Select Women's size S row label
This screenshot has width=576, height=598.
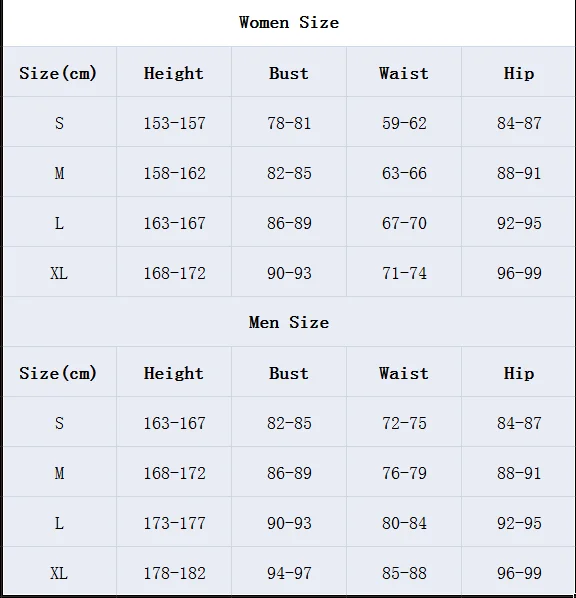[x=59, y=123]
